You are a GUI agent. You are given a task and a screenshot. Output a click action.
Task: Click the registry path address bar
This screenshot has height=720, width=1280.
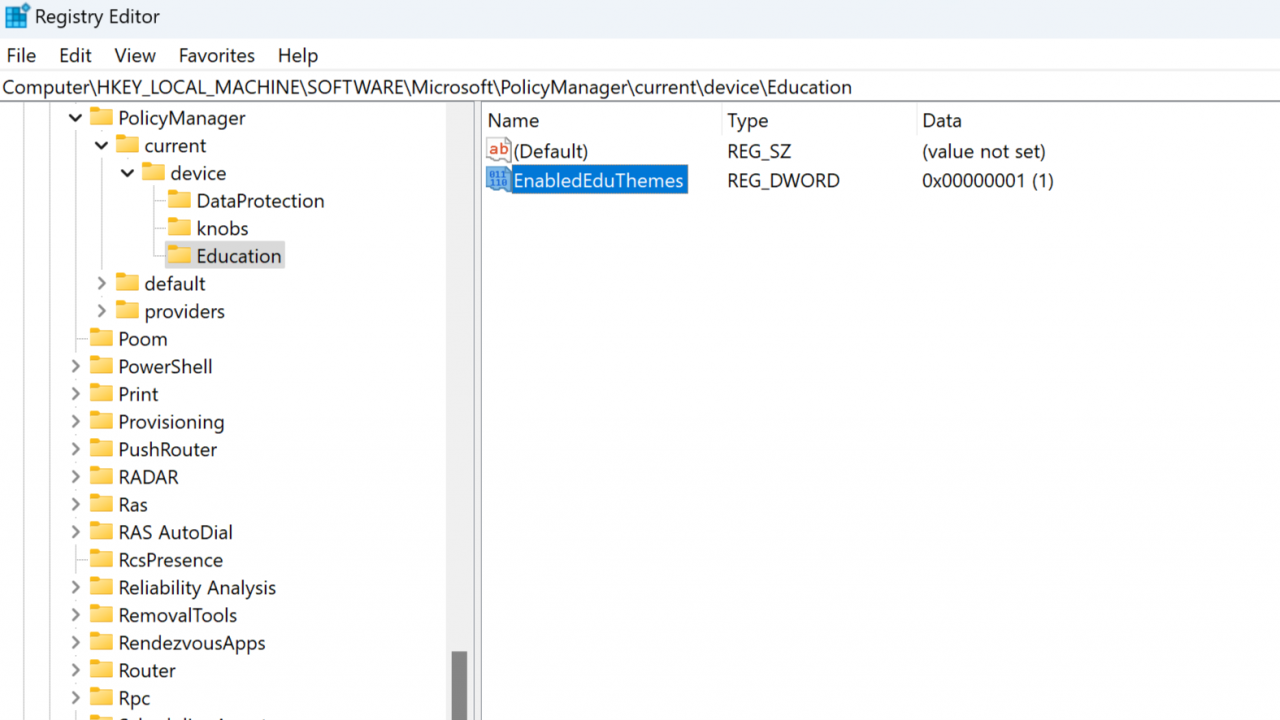tap(640, 87)
